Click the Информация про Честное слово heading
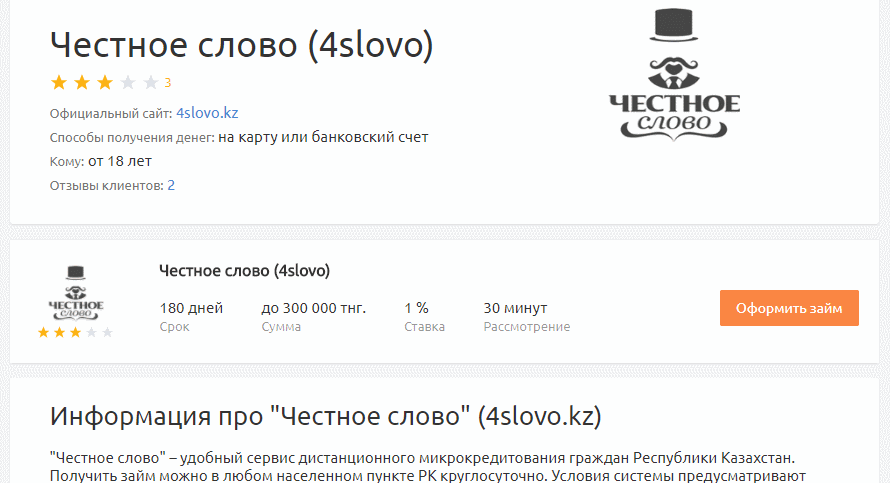This screenshot has height=483, width=890. click(x=326, y=416)
